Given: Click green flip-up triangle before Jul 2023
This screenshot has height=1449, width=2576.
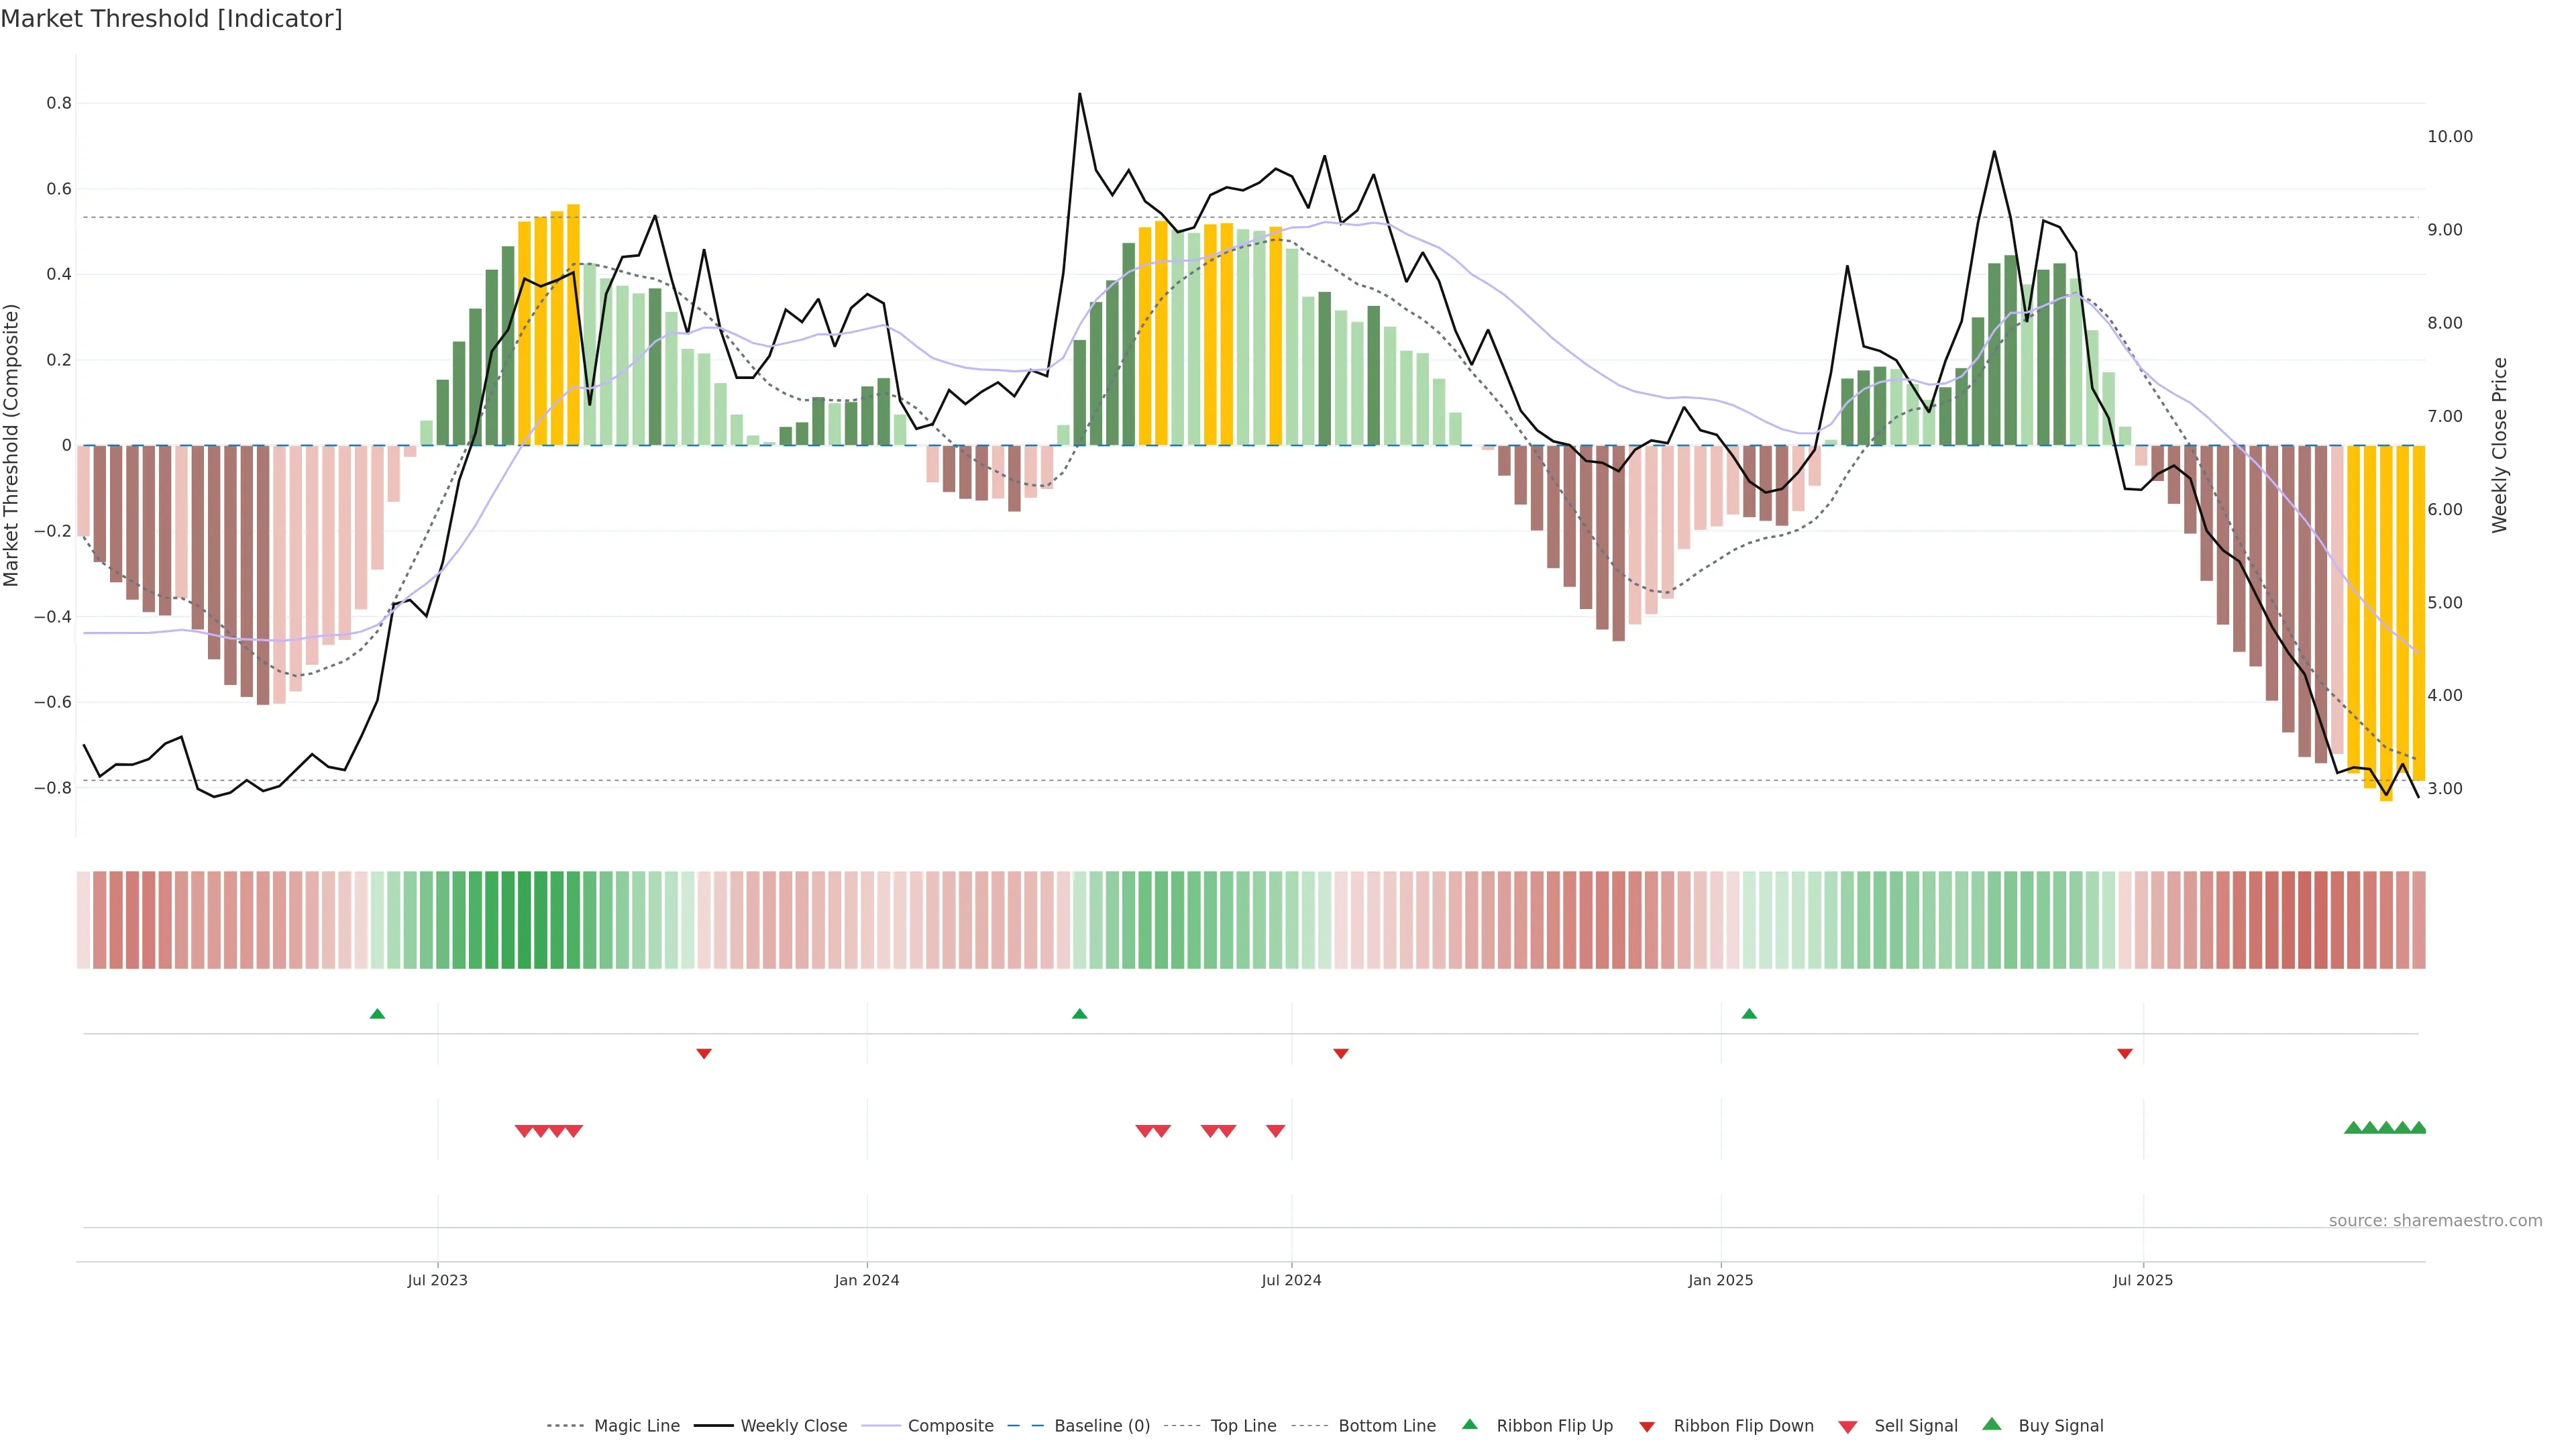Looking at the screenshot, I should 377,1014.
